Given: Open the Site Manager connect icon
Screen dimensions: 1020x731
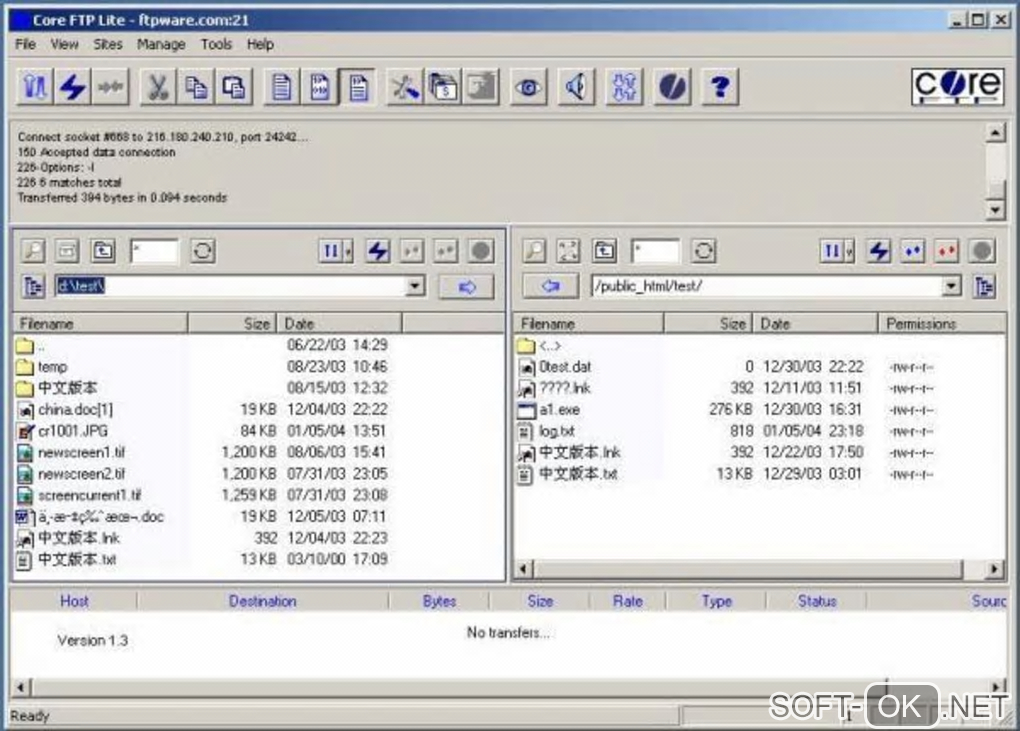Looking at the screenshot, I should tap(34, 86).
